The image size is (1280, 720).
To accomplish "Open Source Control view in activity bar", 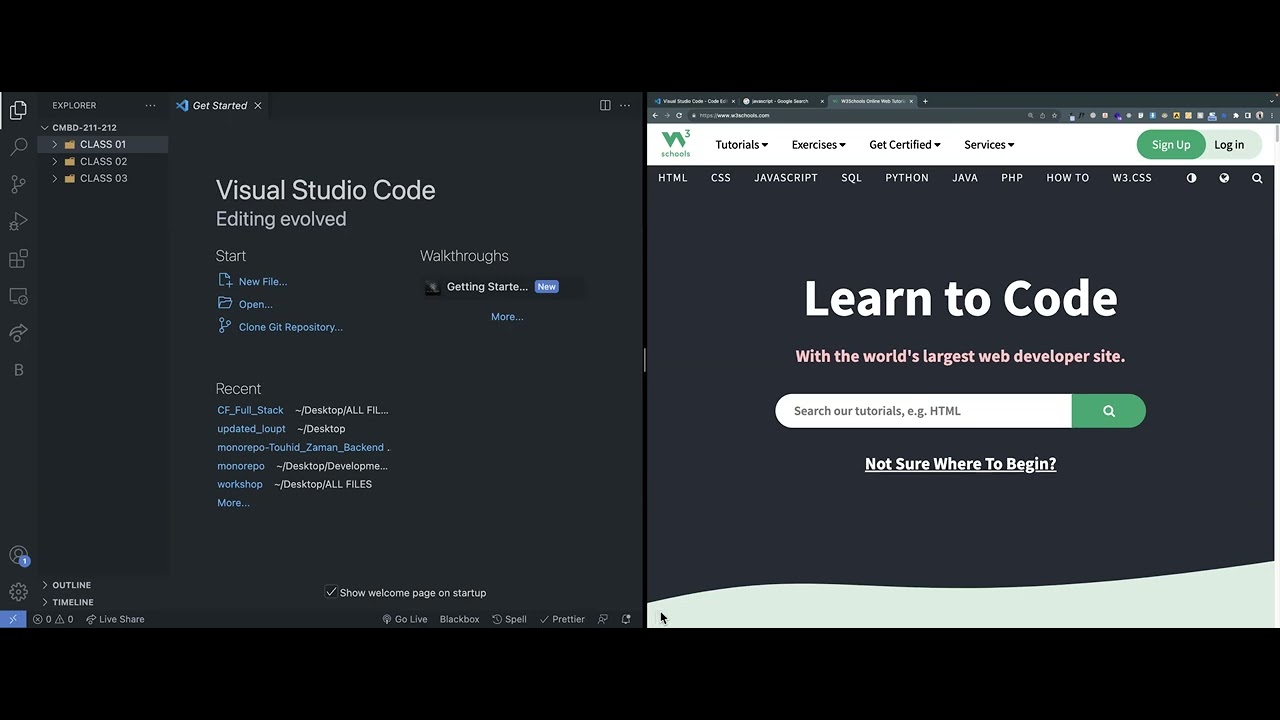I will click(18, 184).
